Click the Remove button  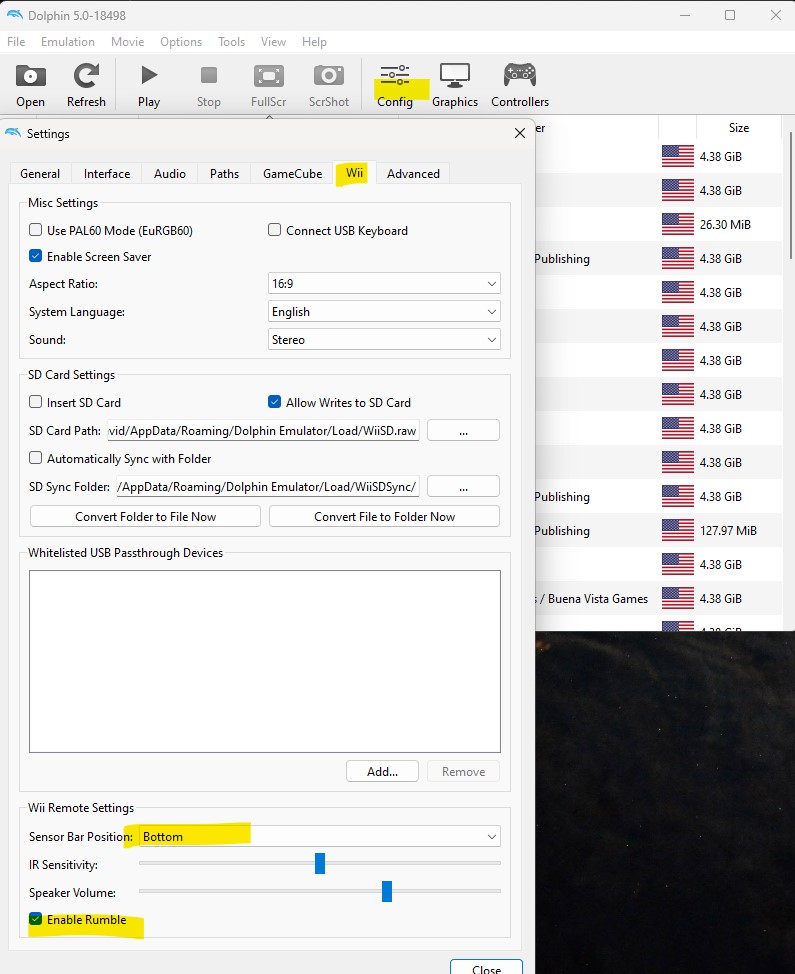pyautogui.click(x=463, y=771)
